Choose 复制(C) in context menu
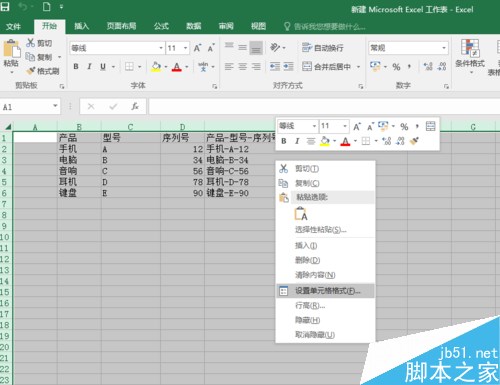The height and width of the screenshot is (385, 500). coord(325,183)
